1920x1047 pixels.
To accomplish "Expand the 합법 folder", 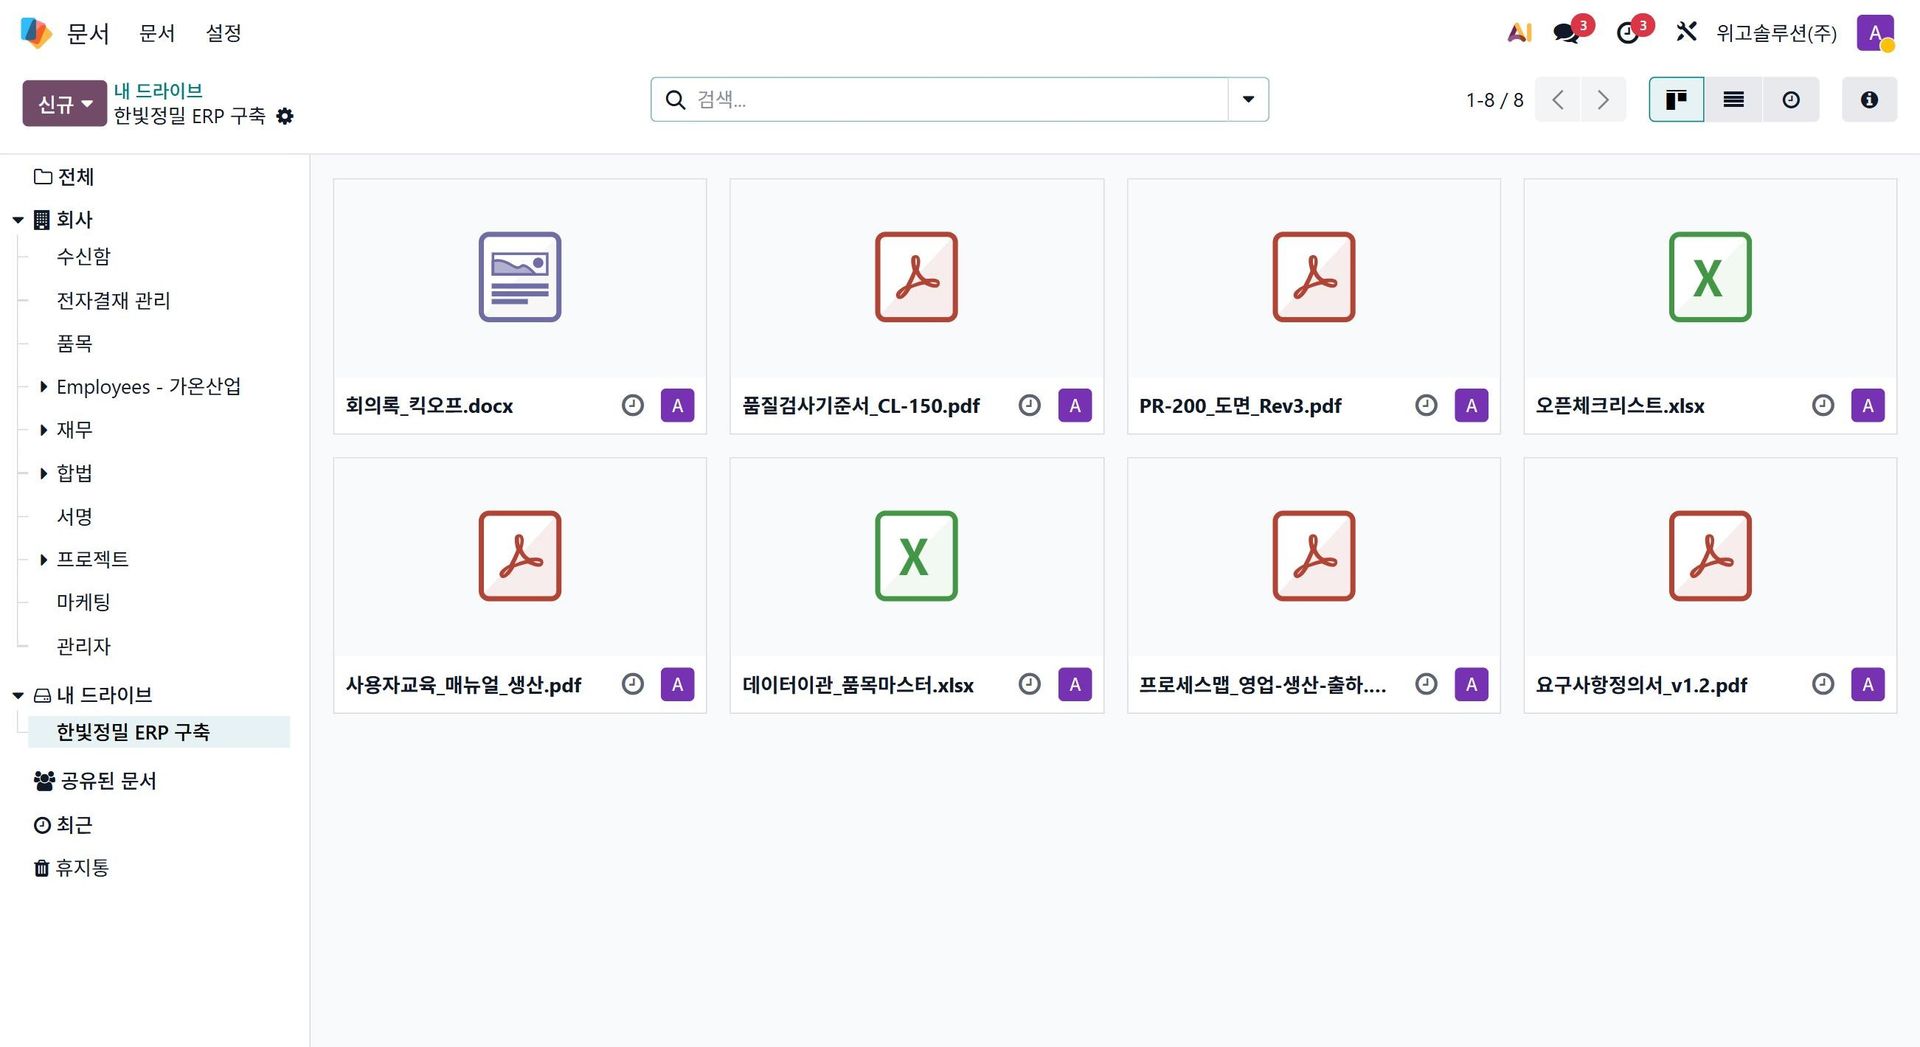I will pyautogui.click(x=43, y=473).
